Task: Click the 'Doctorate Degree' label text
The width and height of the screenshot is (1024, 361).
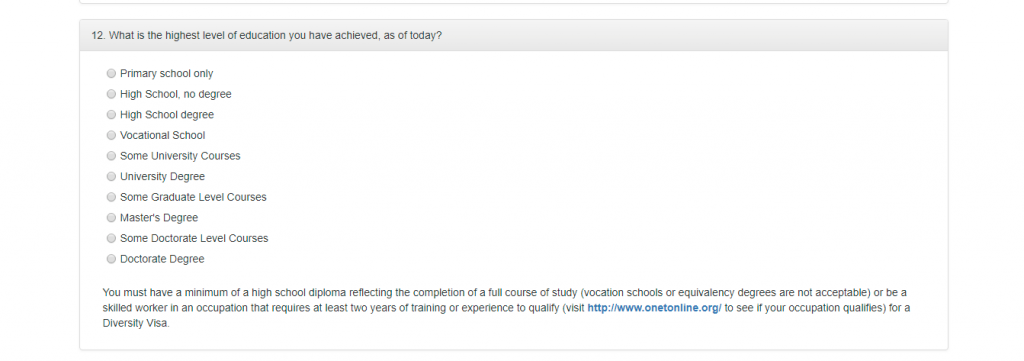Action: tap(162, 259)
